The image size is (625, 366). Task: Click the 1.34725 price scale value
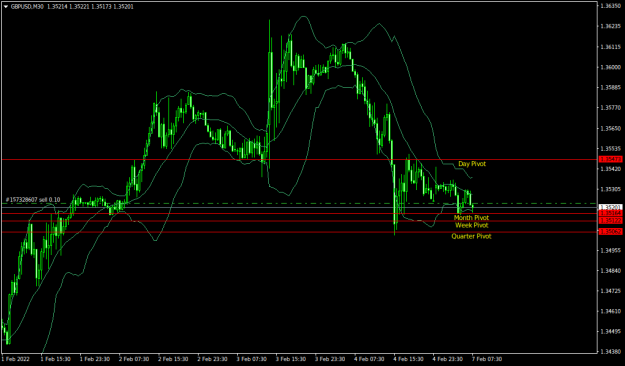tap(611, 291)
